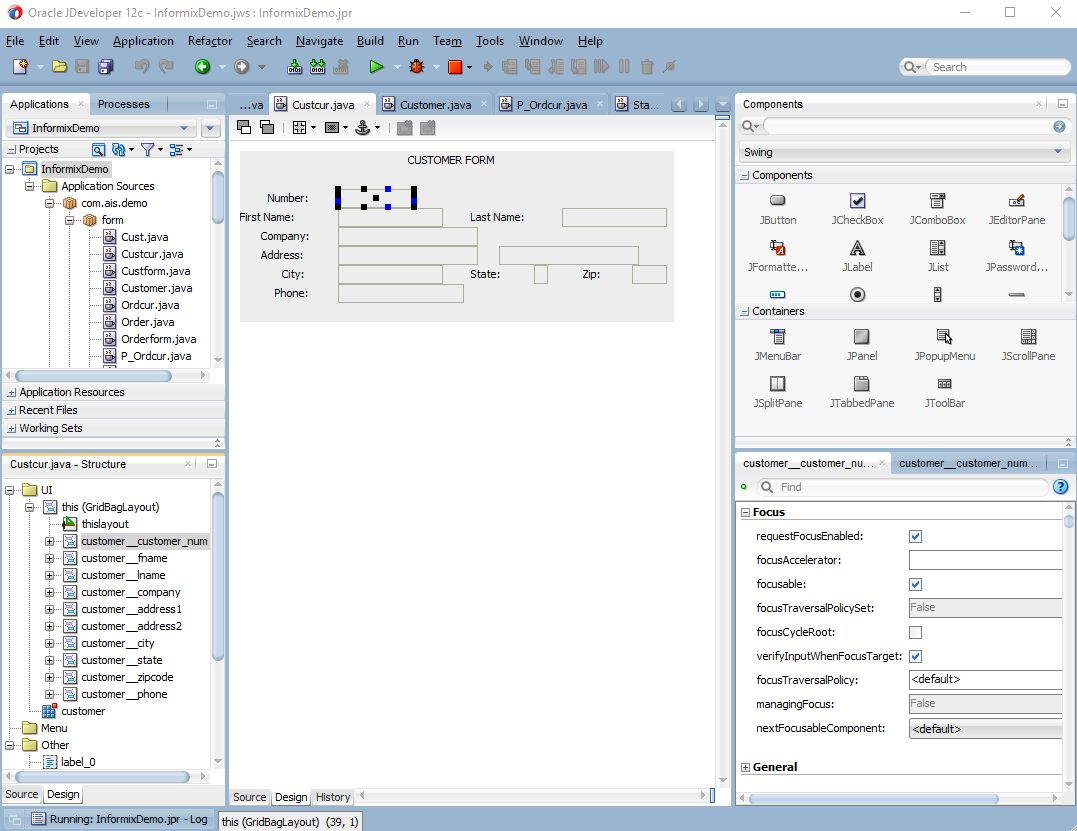
Task: Select the JEditorPane component
Action: pos(1017,209)
